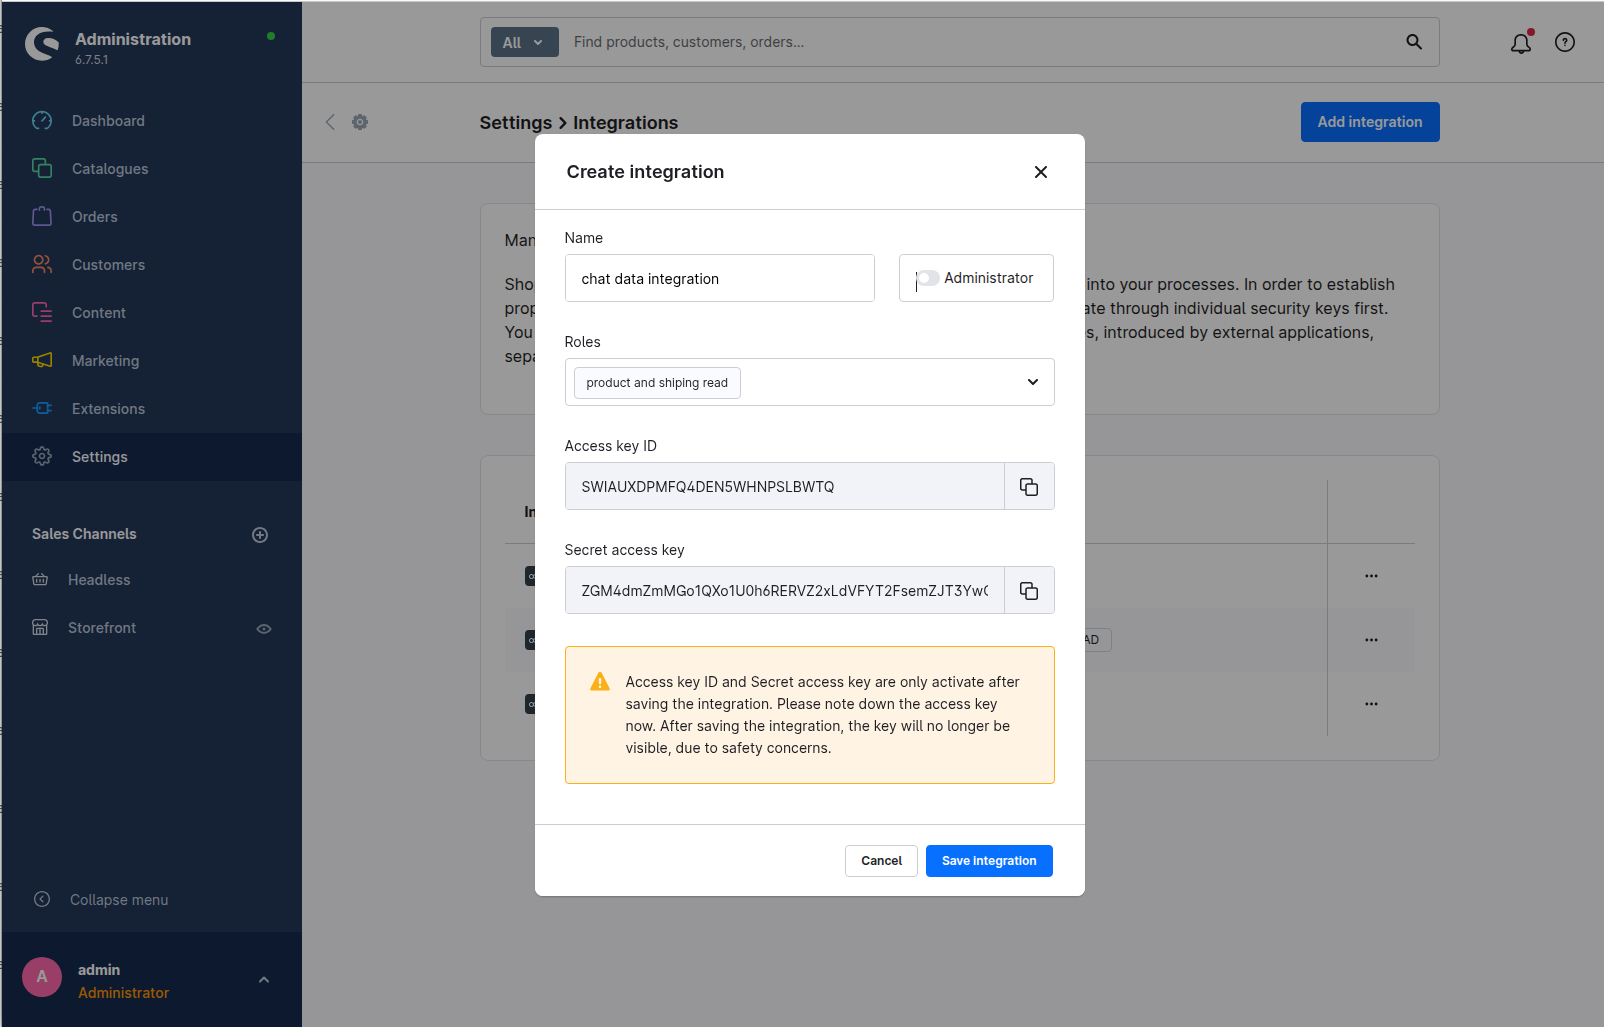Image resolution: width=1604 pixels, height=1027 pixels.
Task: Click the Name input field
Action: [719, 278]
